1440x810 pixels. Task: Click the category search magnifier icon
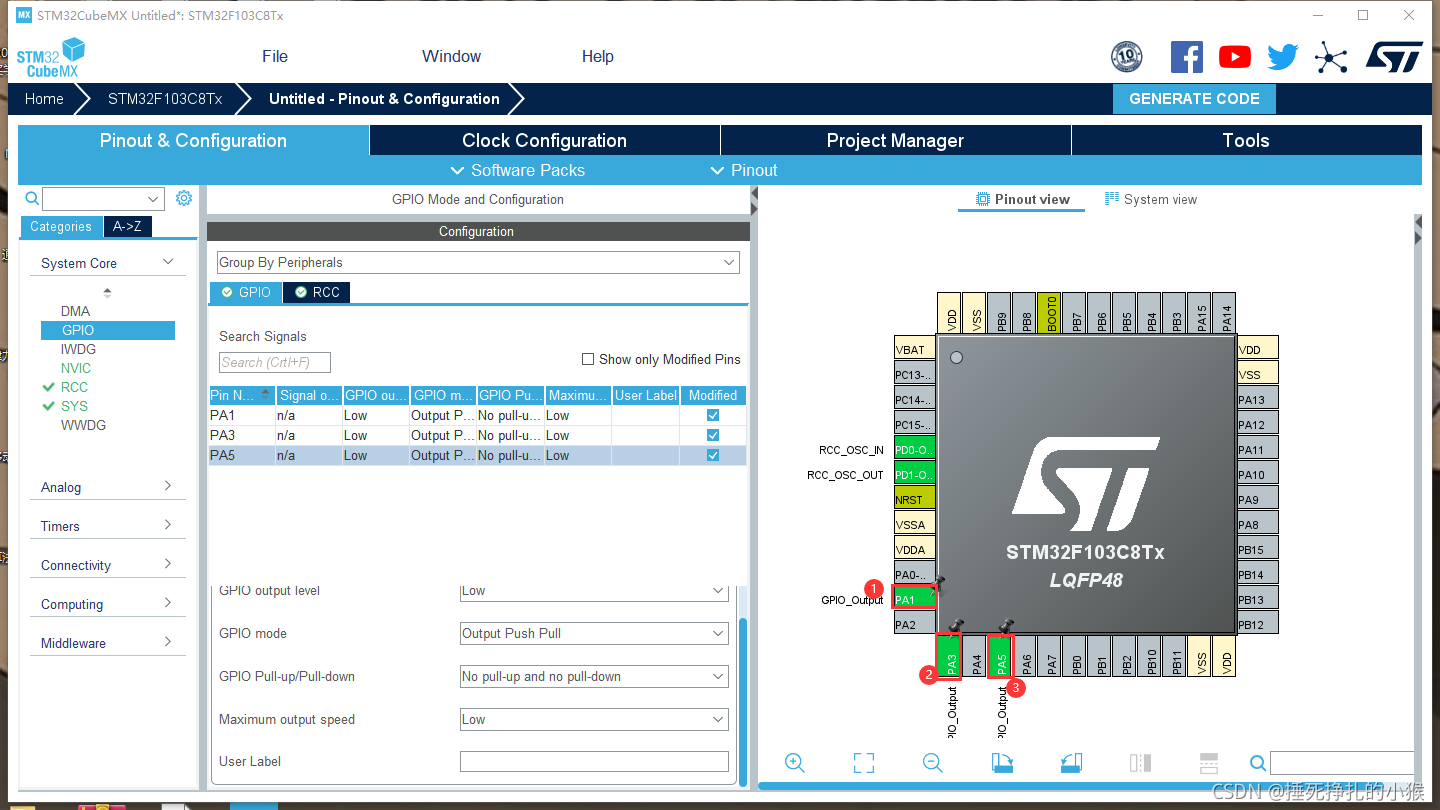point(32,198)
